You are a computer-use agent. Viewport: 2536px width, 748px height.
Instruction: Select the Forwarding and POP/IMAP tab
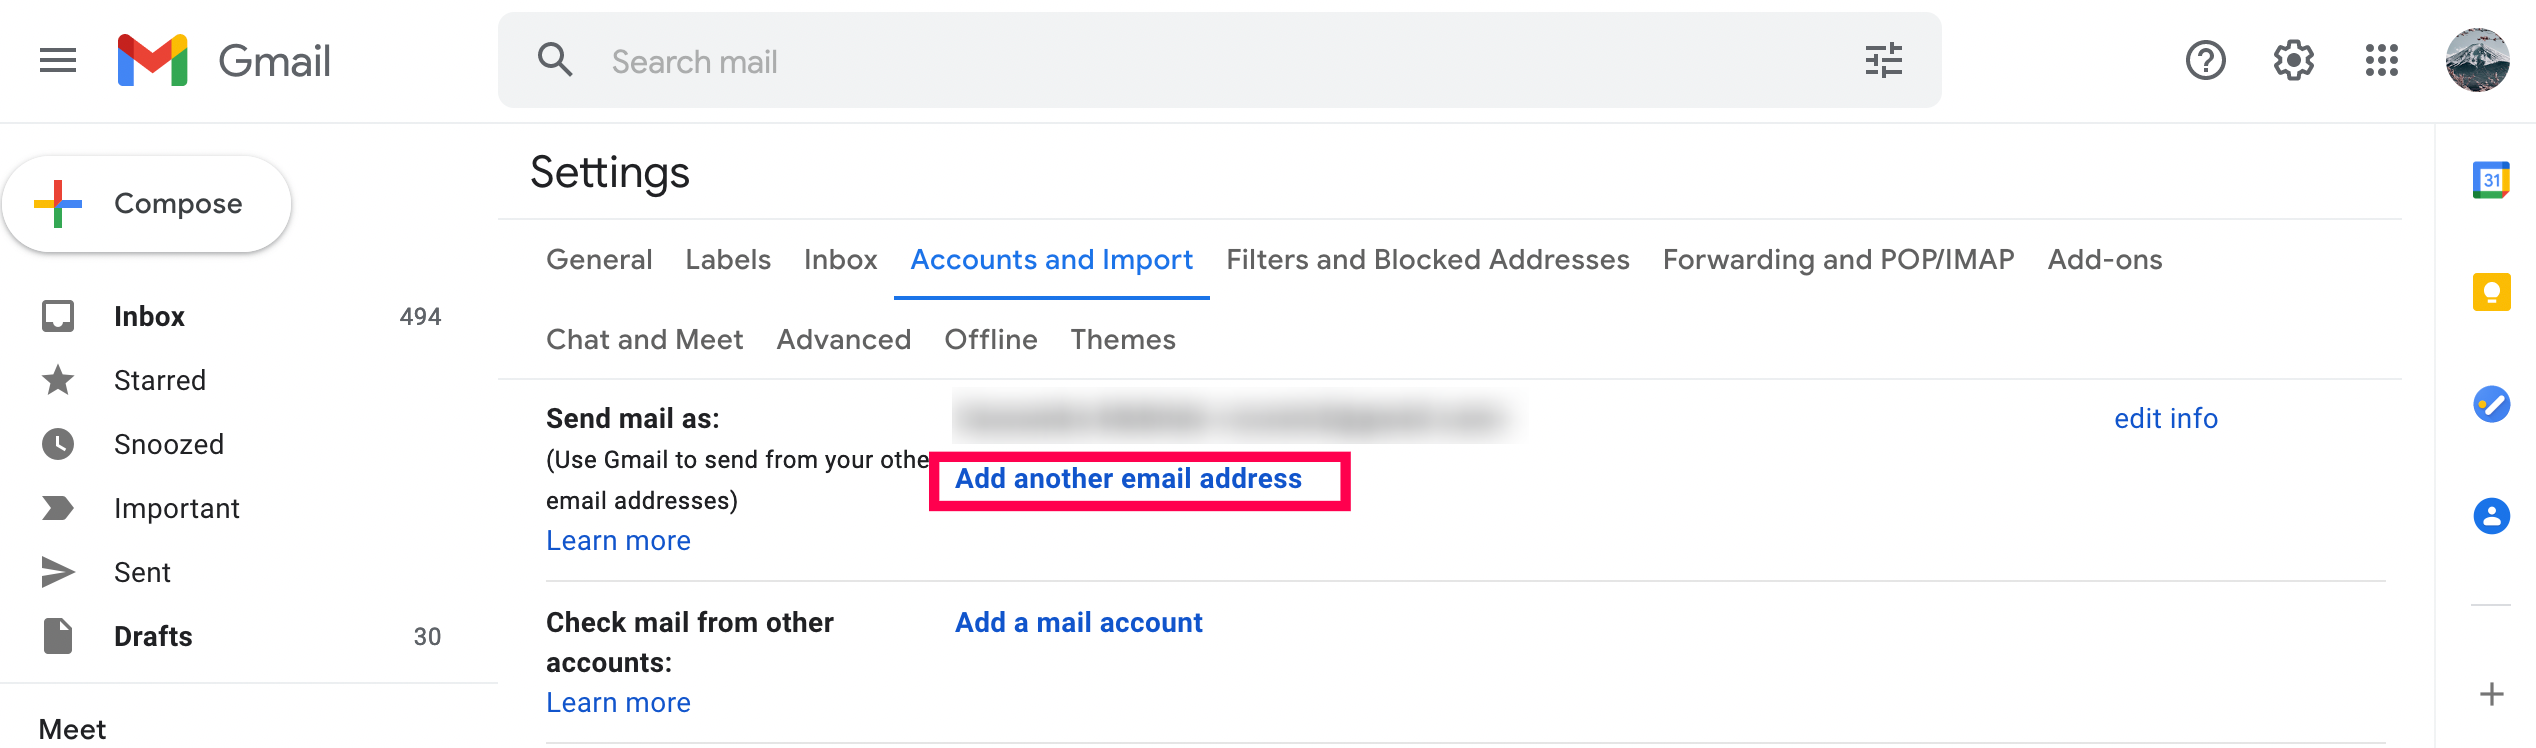1837,260
